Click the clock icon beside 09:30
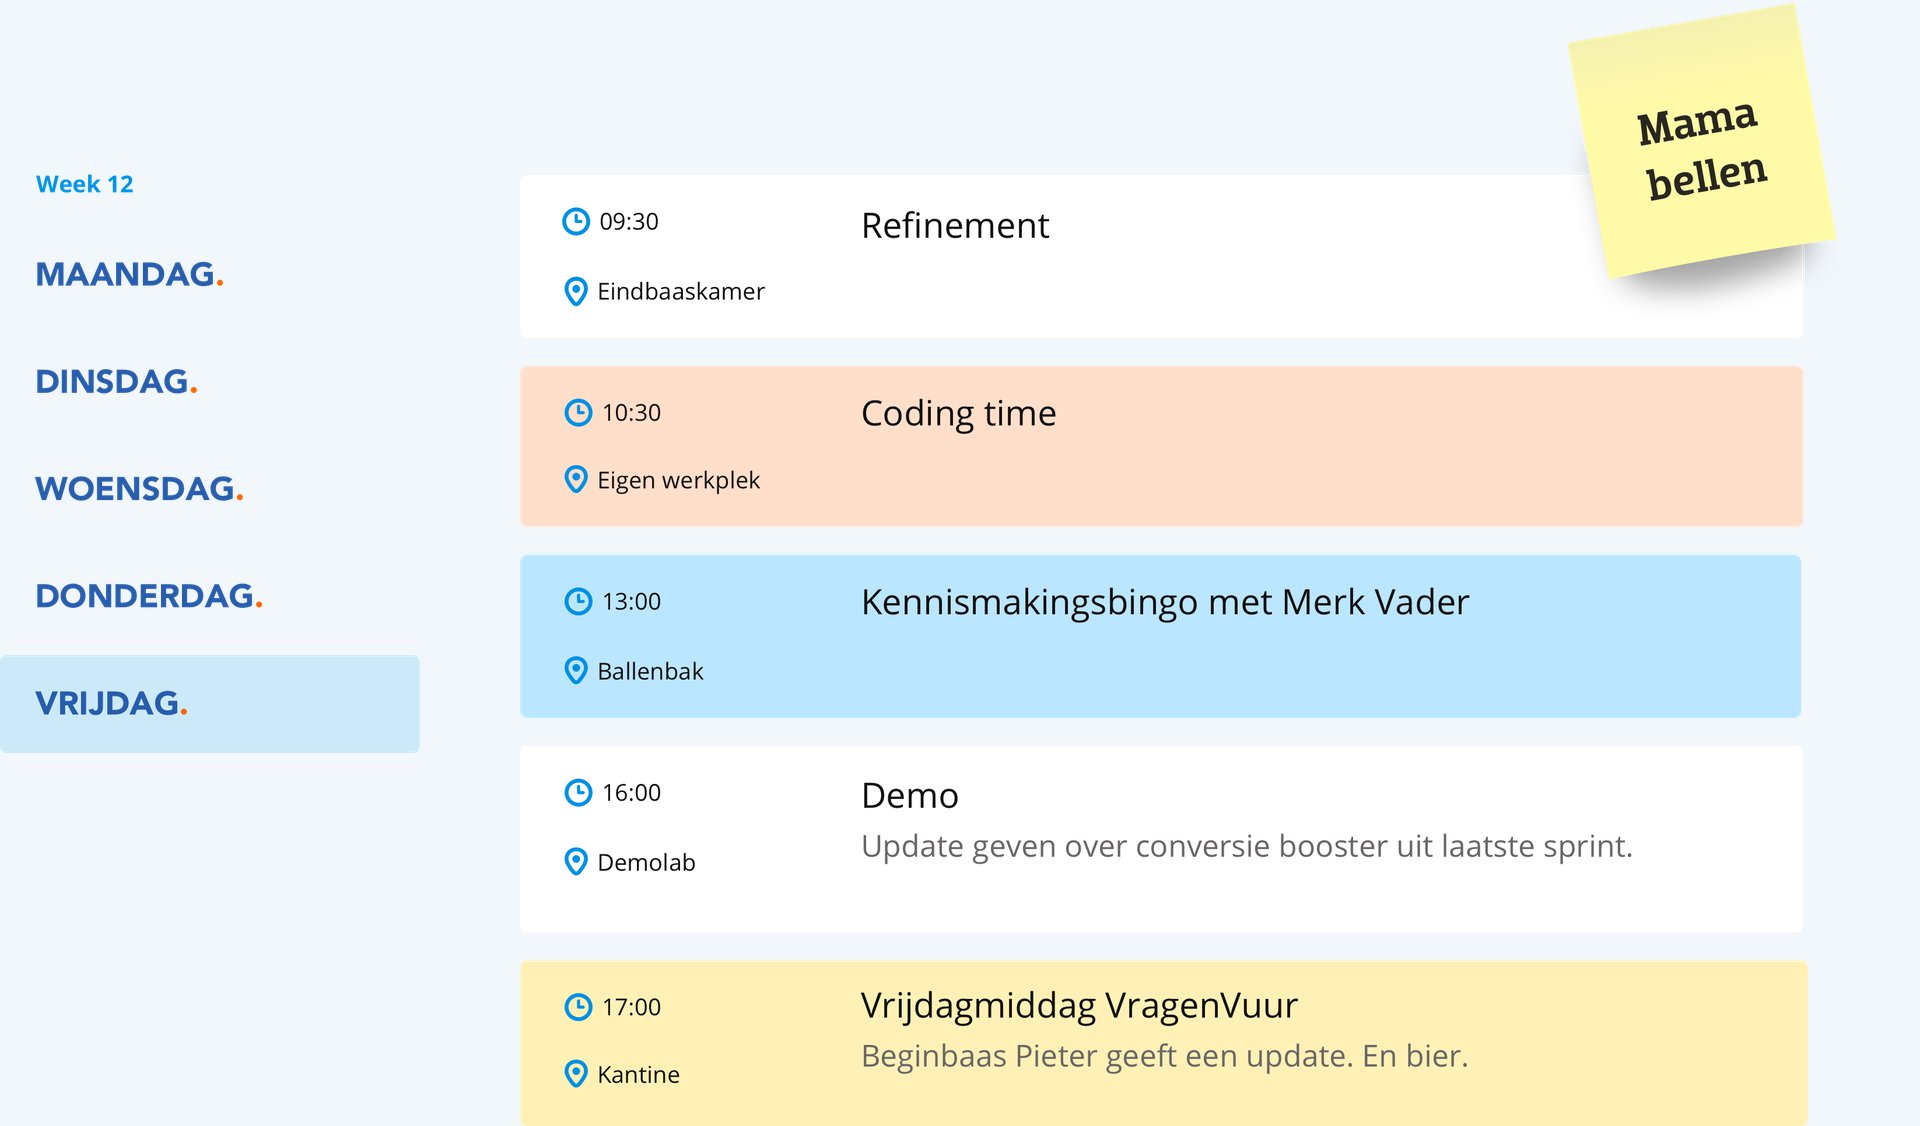Image resolution: width=1920 pixels, height=1126 pixels. pos(576,221)
